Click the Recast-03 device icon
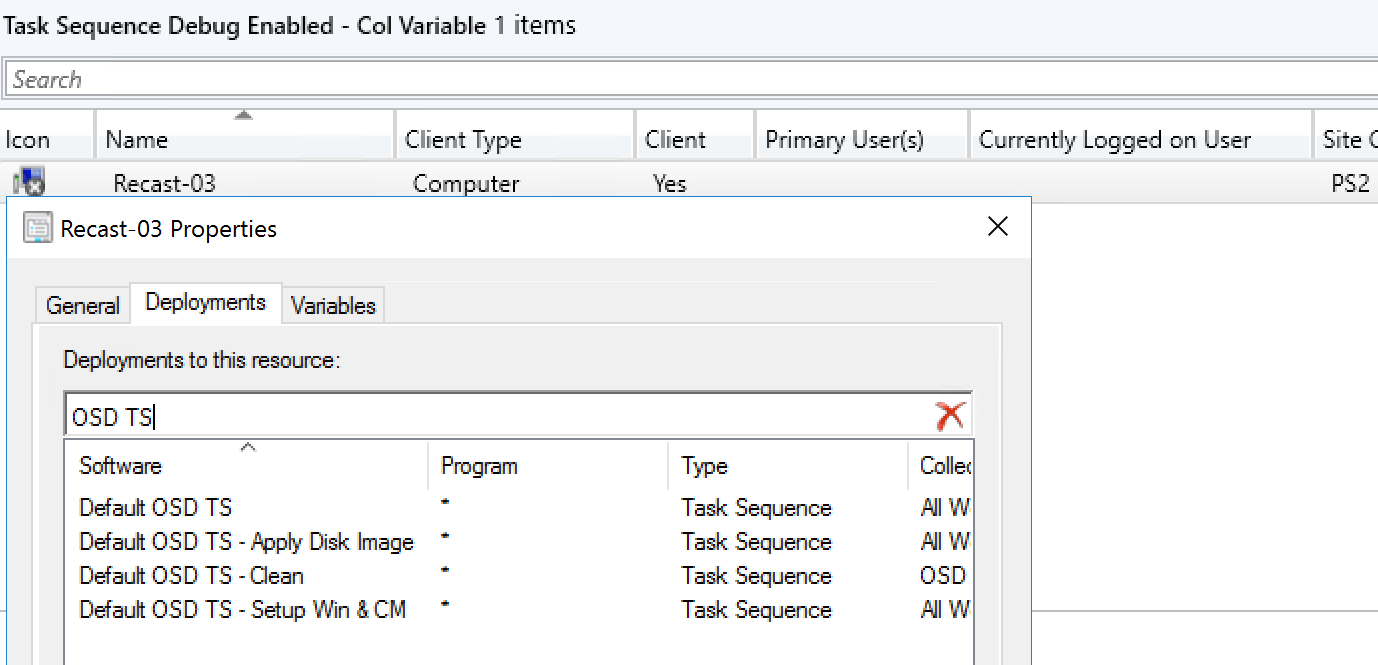This screenshot has height=665, width=1378. [x=27, y=183]
